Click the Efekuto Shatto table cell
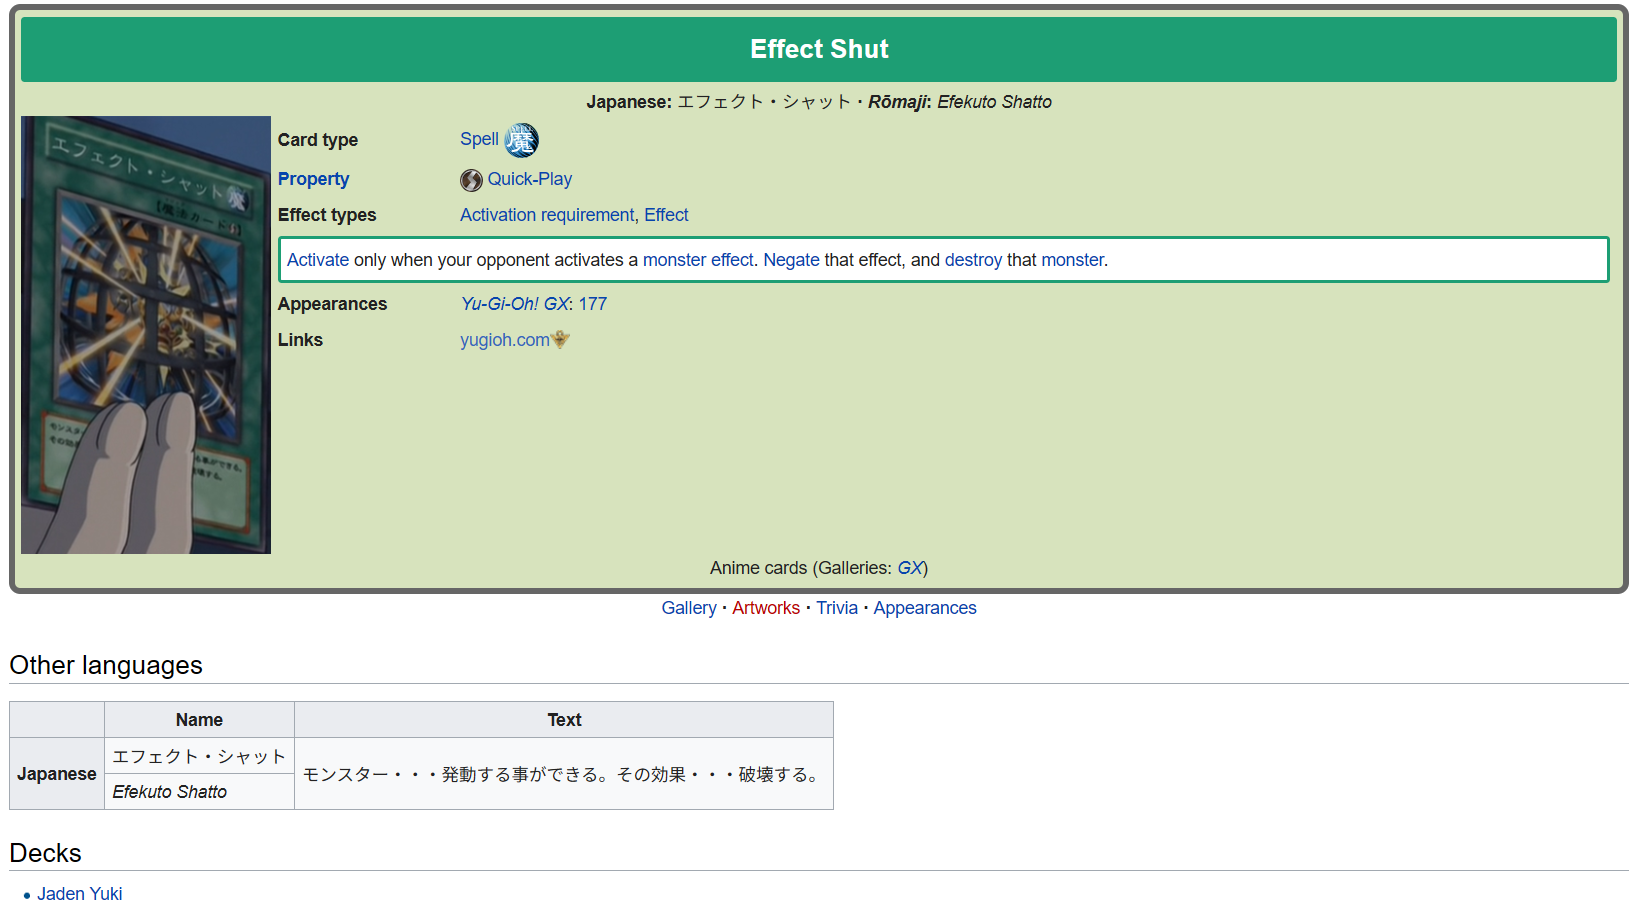The width and height of the screenshot is (1642, 912). click(x=199, y=792)
